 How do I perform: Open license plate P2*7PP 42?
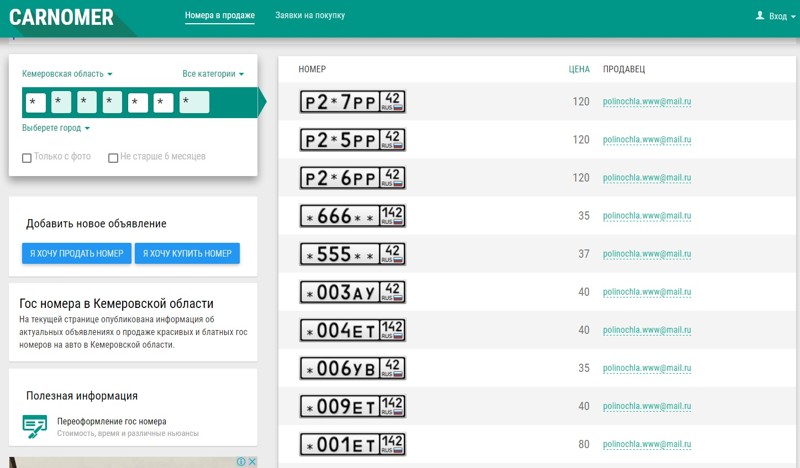pyautogui.click(x=352, y=102)
